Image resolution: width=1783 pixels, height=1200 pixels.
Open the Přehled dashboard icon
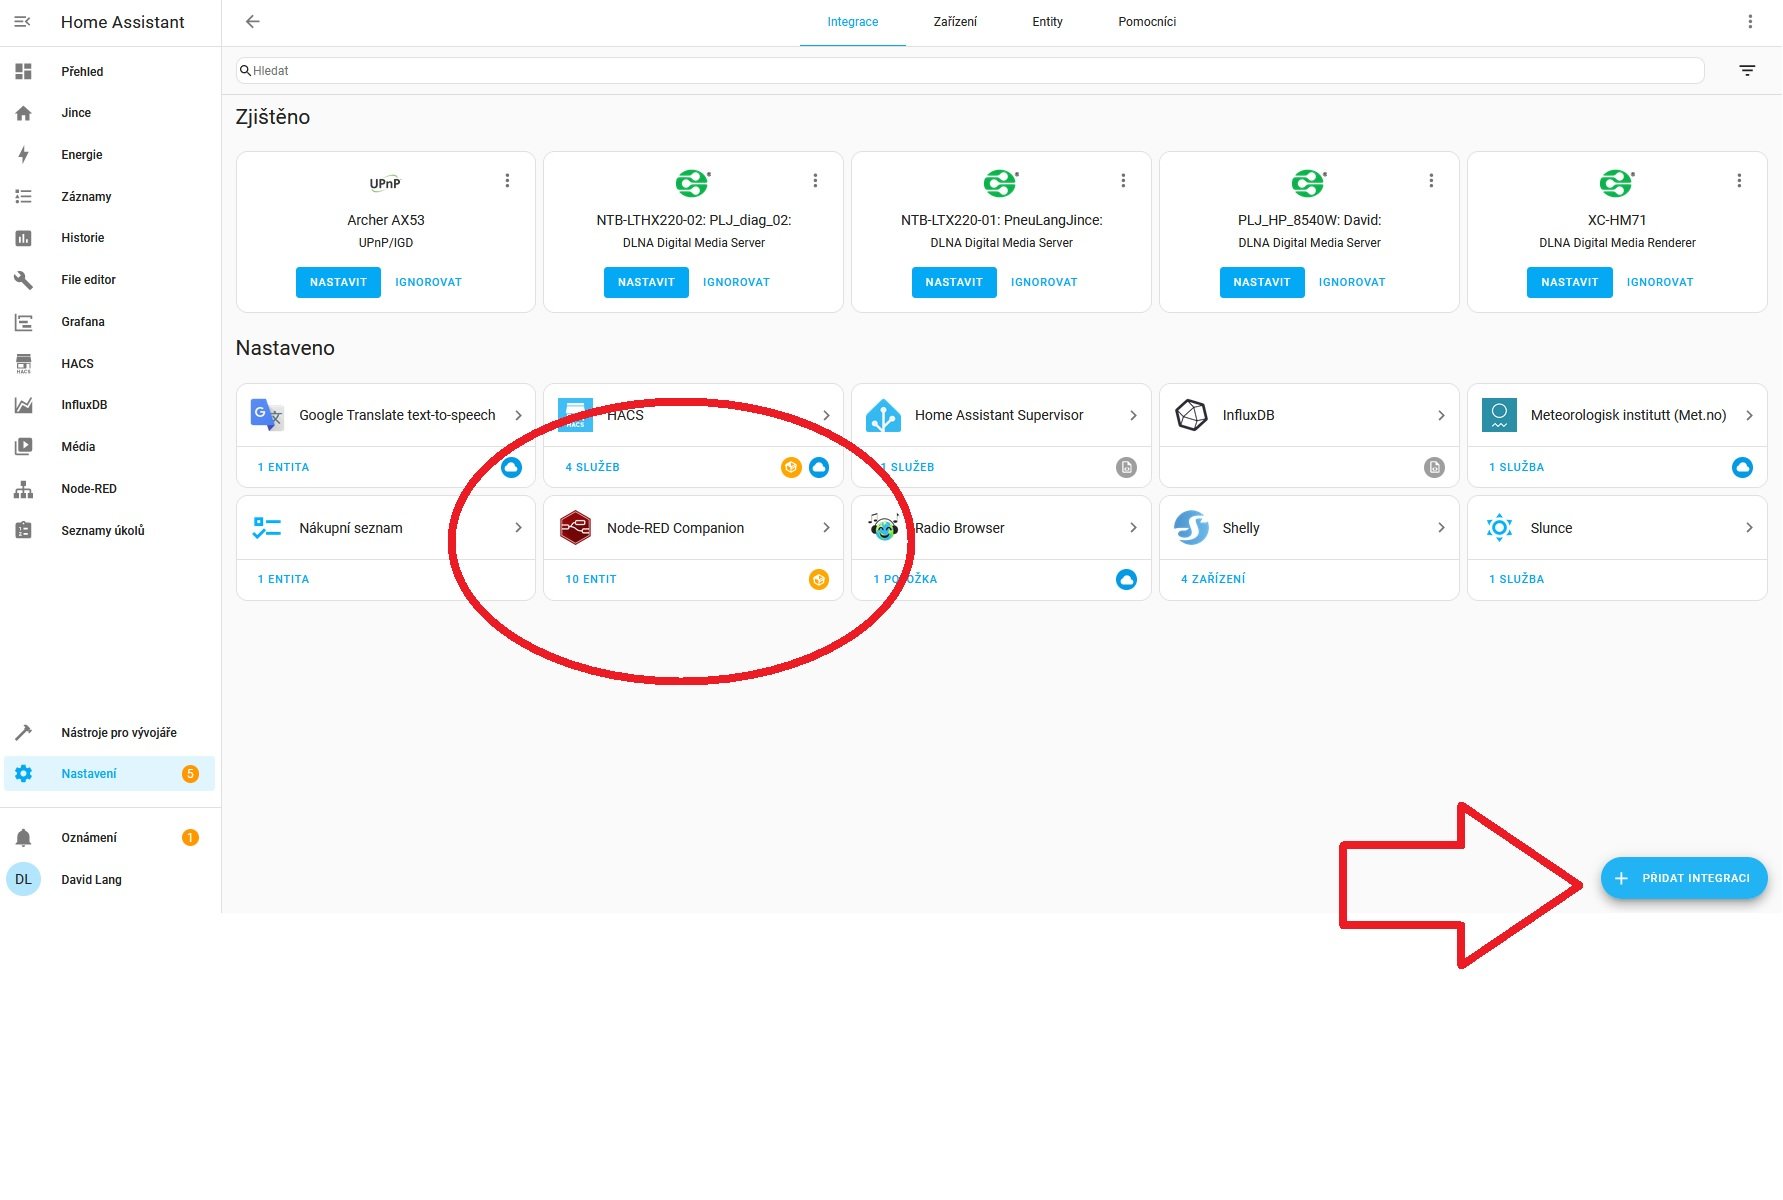[23, 72]
